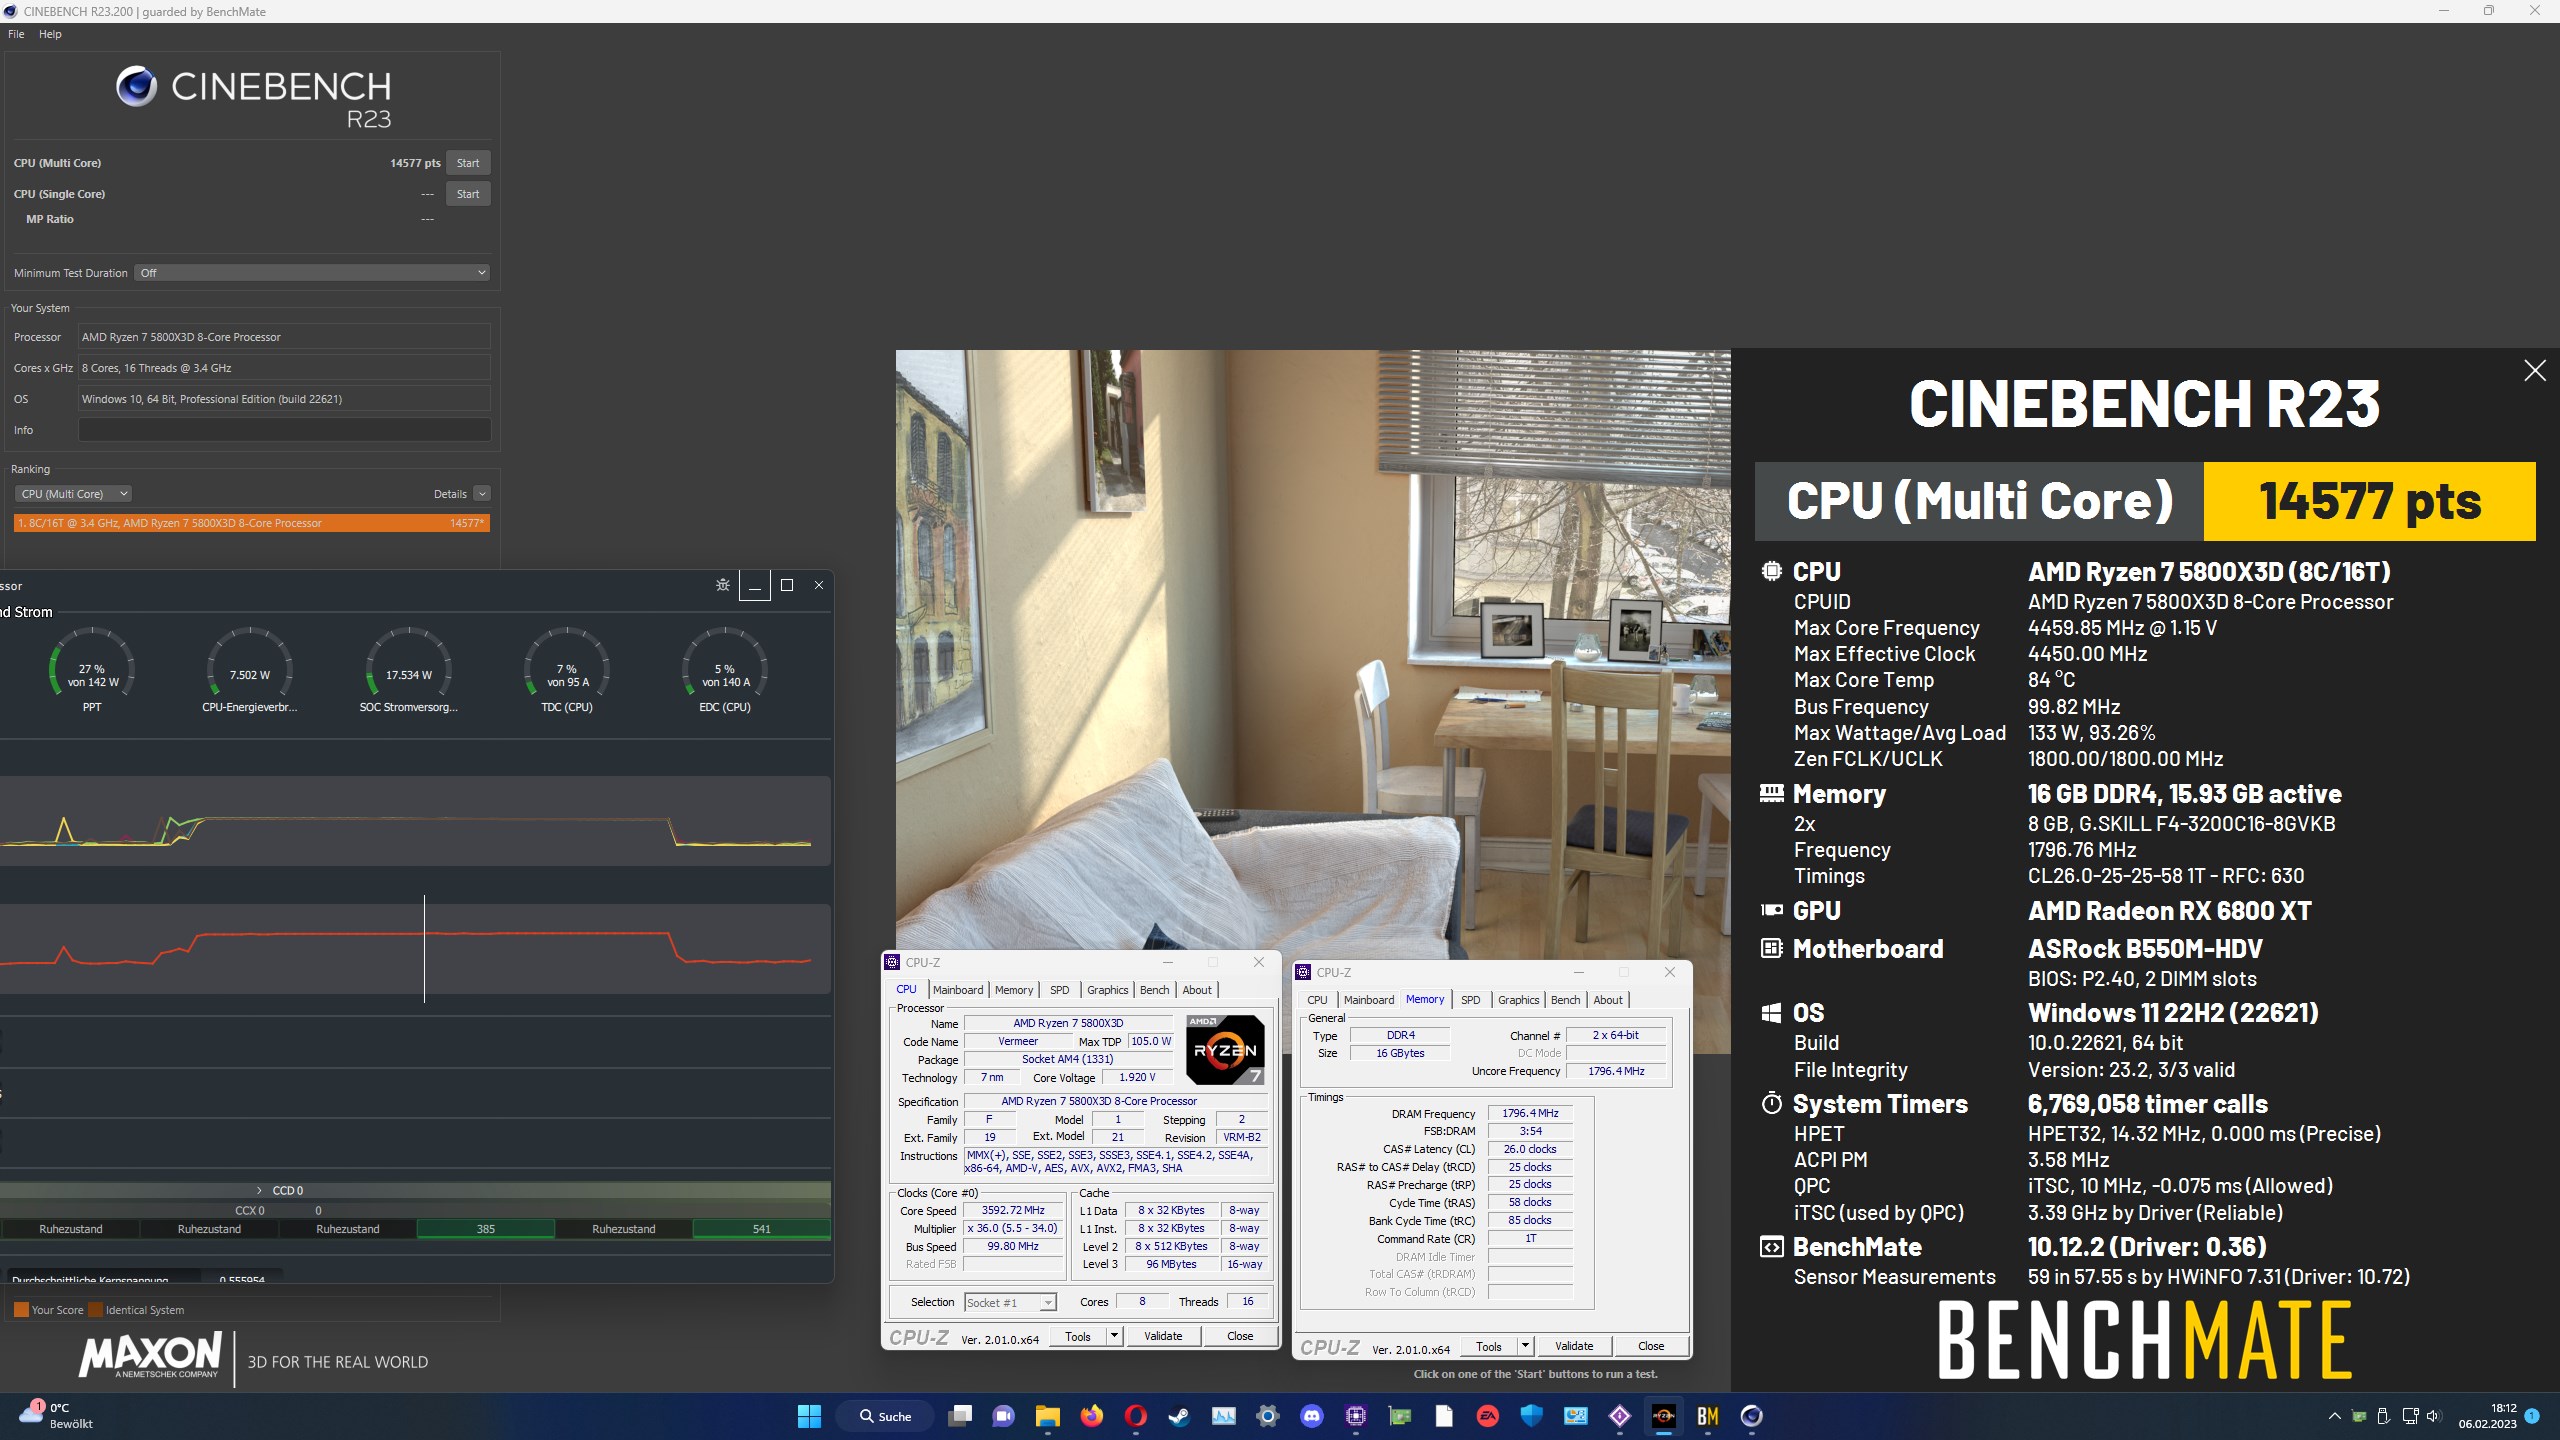The image size is (2560, 1440).
Task: Click the EDC (CPU) gauge in Ryzen Master
Action: [x=725, y=670]
